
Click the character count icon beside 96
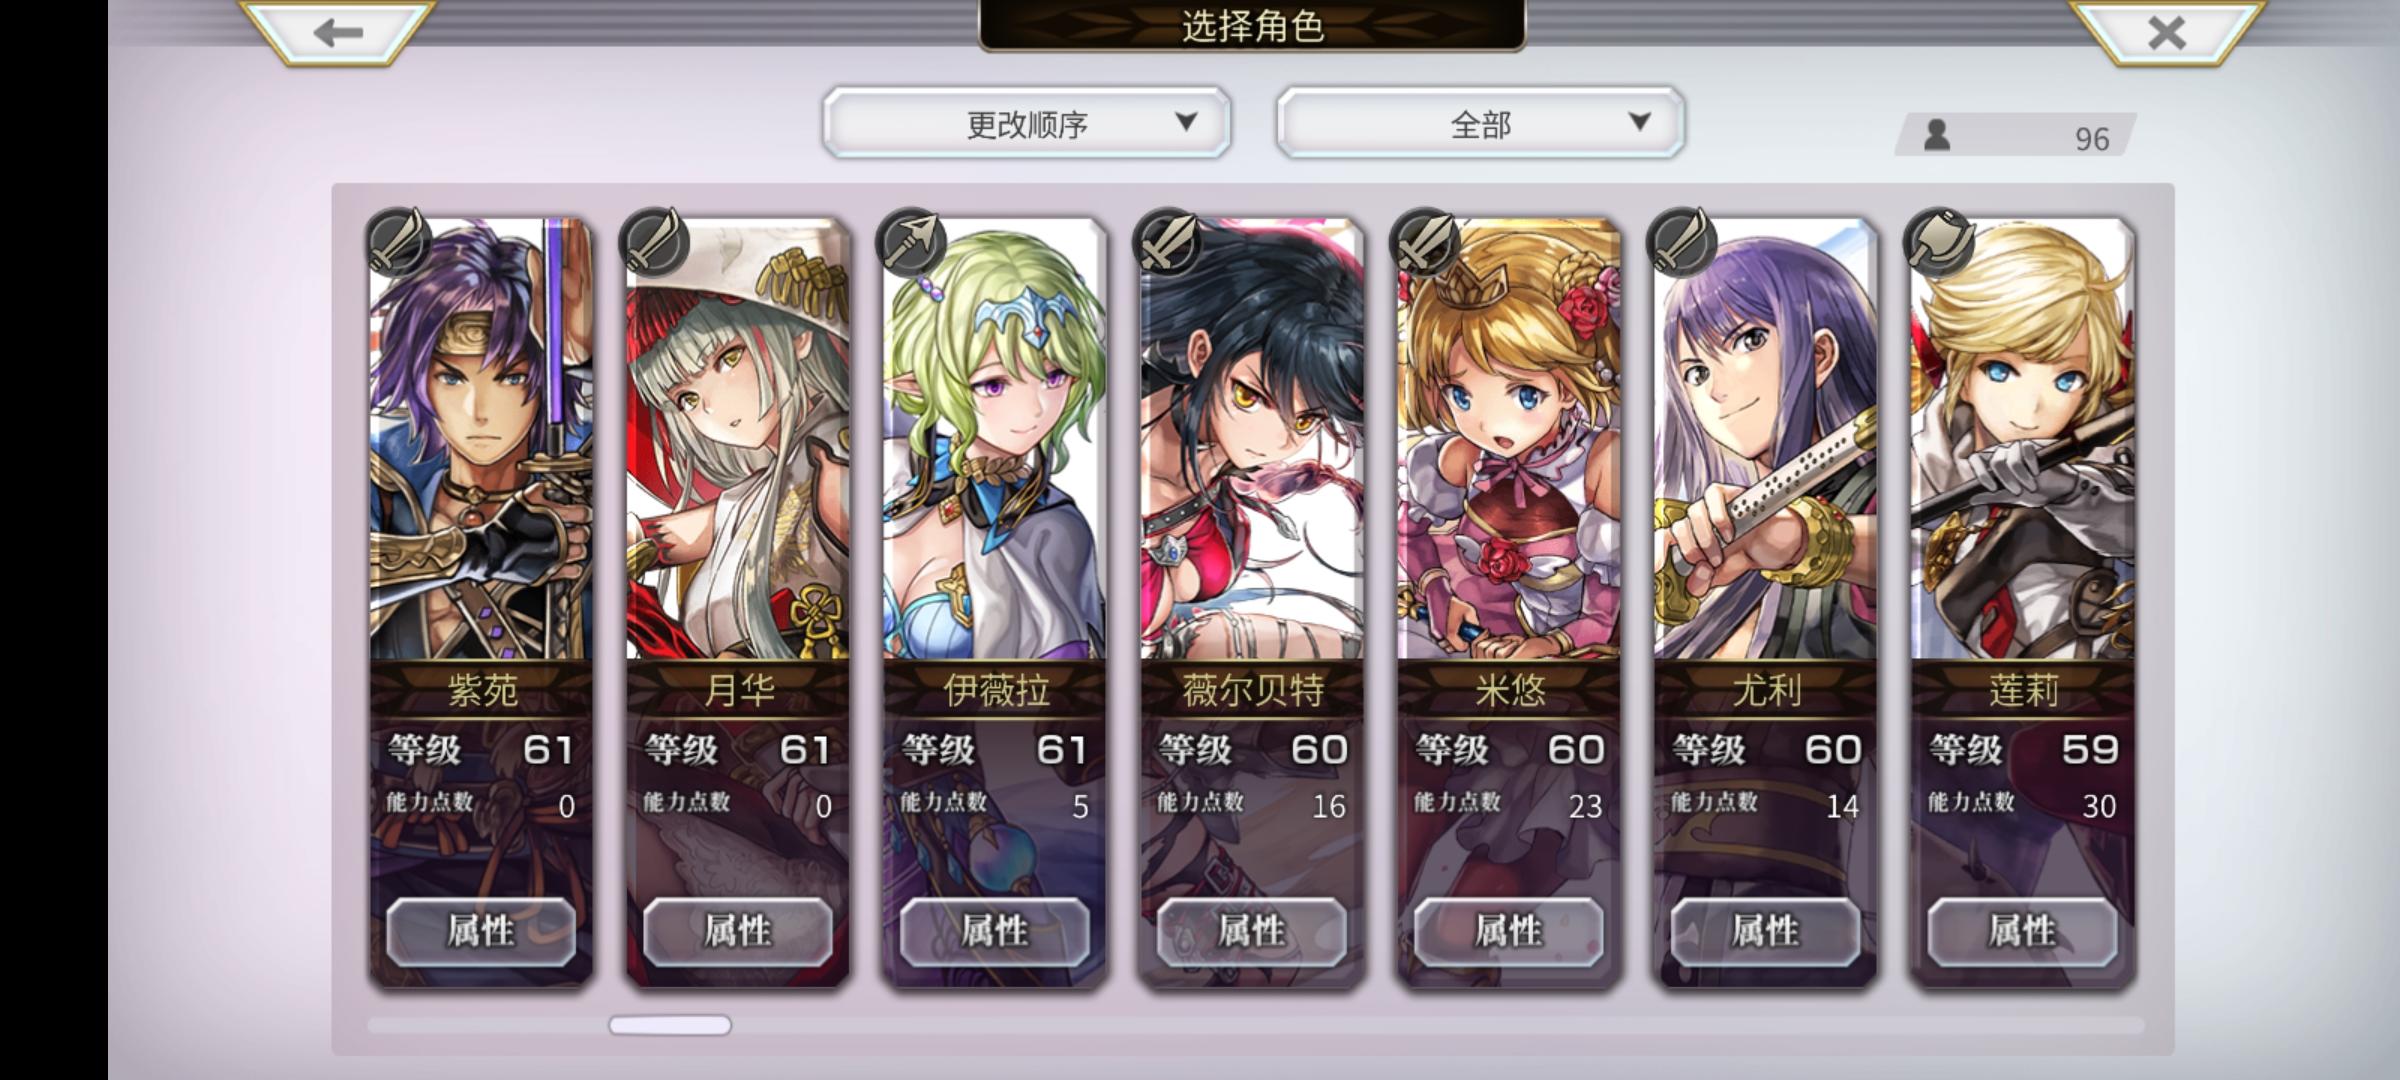coord(1937,135)
